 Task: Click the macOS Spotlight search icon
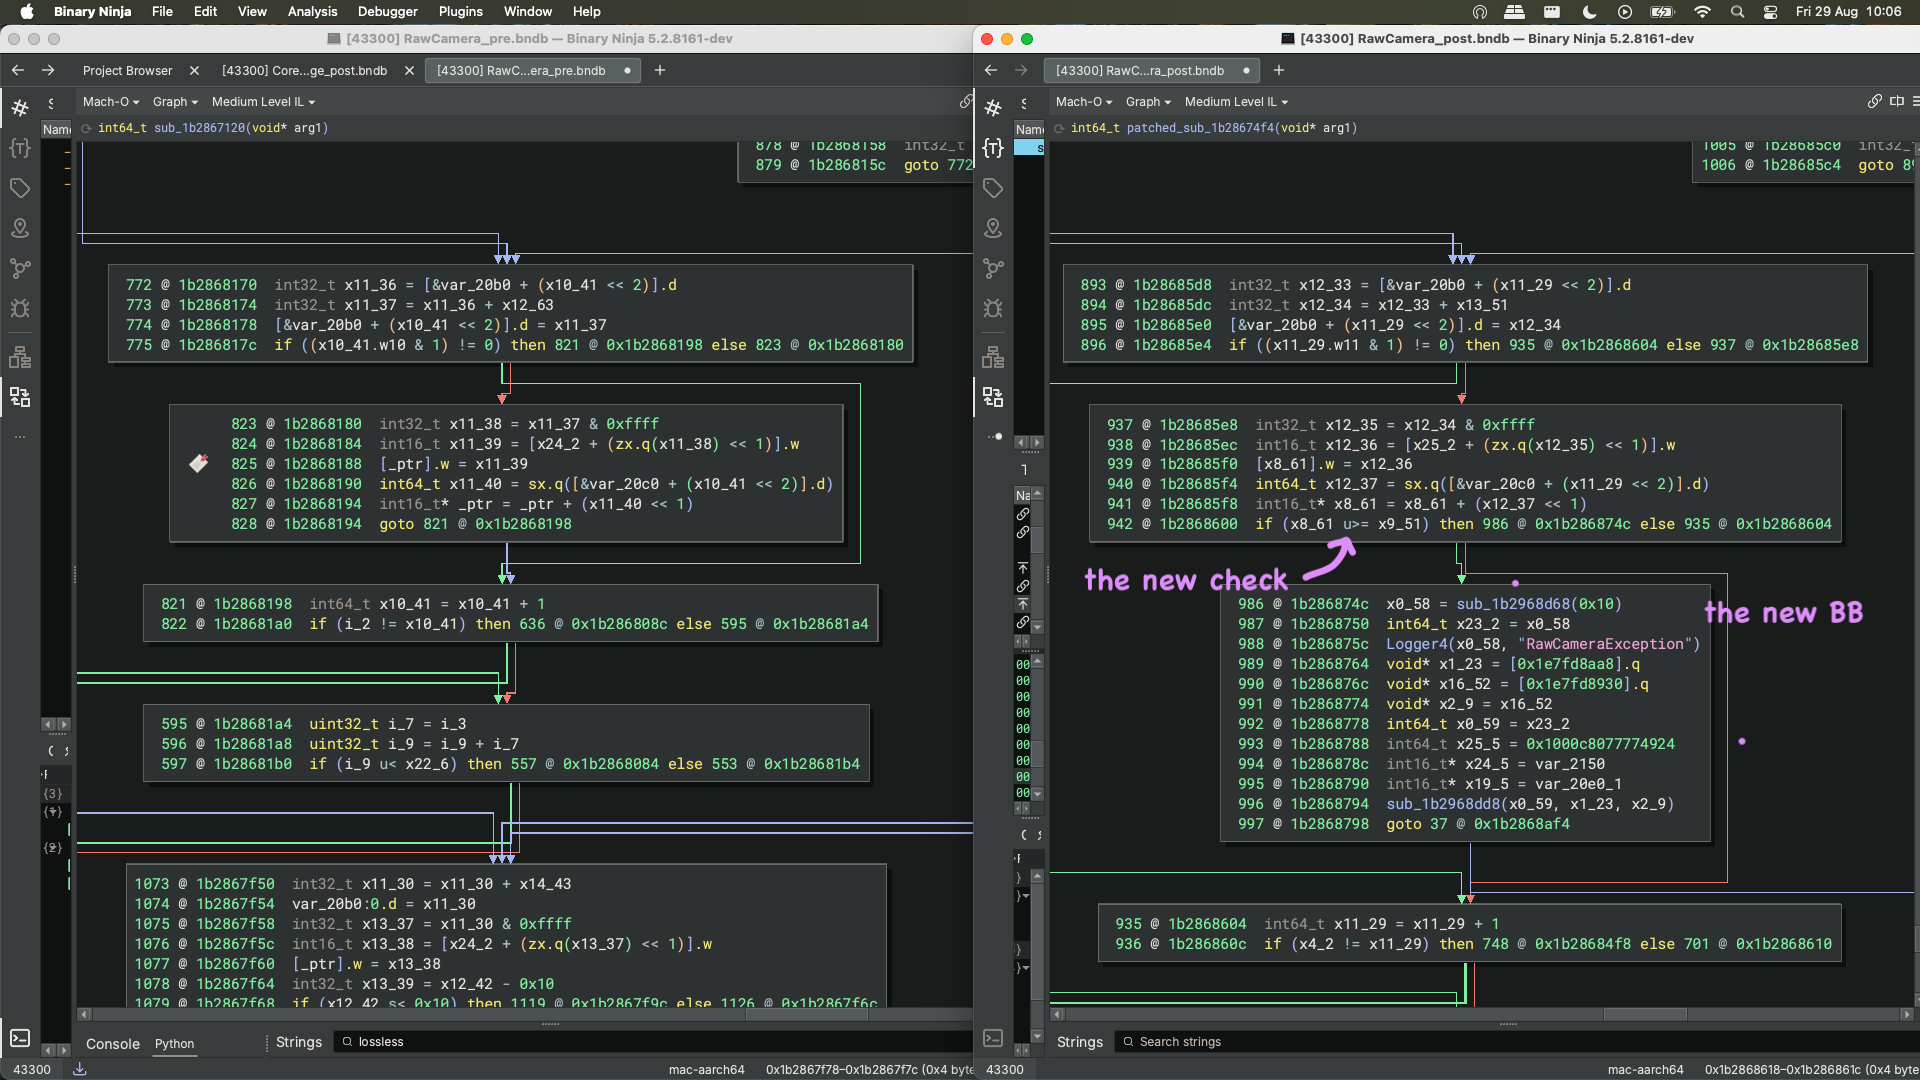1738,12
